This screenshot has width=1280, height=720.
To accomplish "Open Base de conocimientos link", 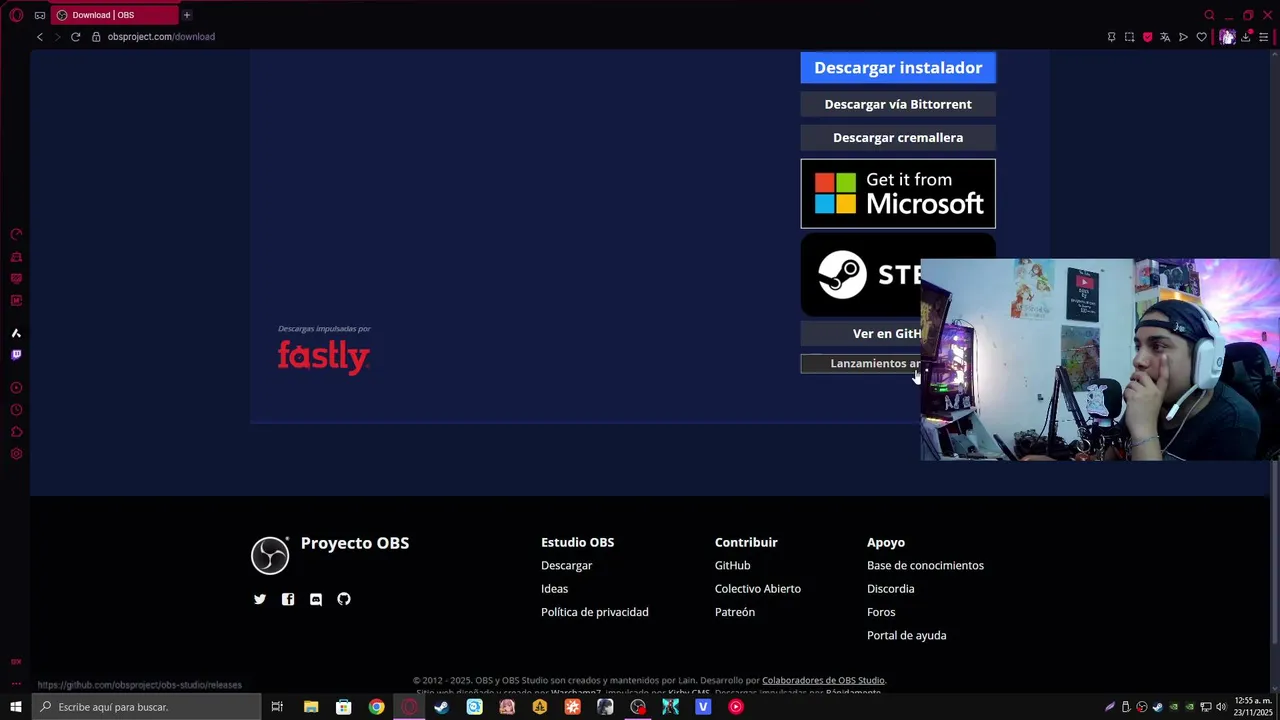I will (925, 566).
